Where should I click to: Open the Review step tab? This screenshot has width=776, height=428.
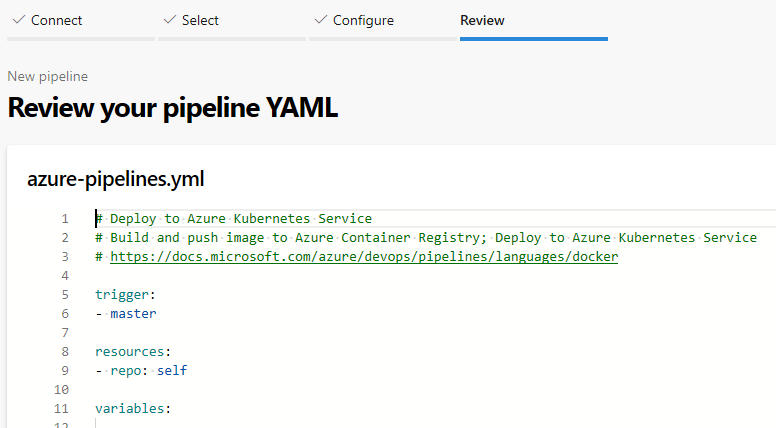click(x=534, y=21)
